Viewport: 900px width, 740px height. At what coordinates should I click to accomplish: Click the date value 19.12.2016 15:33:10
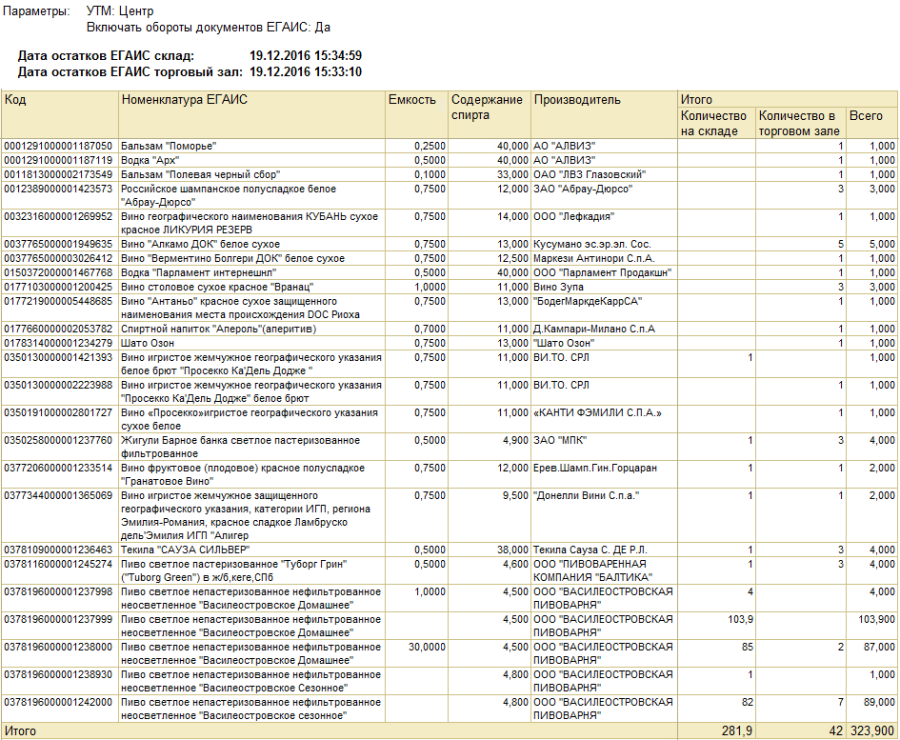click(305, 72)
